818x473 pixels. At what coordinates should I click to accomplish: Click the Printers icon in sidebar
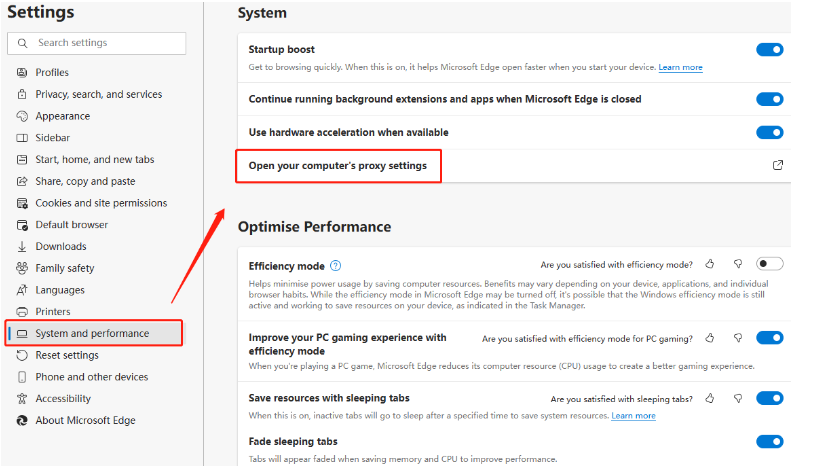22,312
